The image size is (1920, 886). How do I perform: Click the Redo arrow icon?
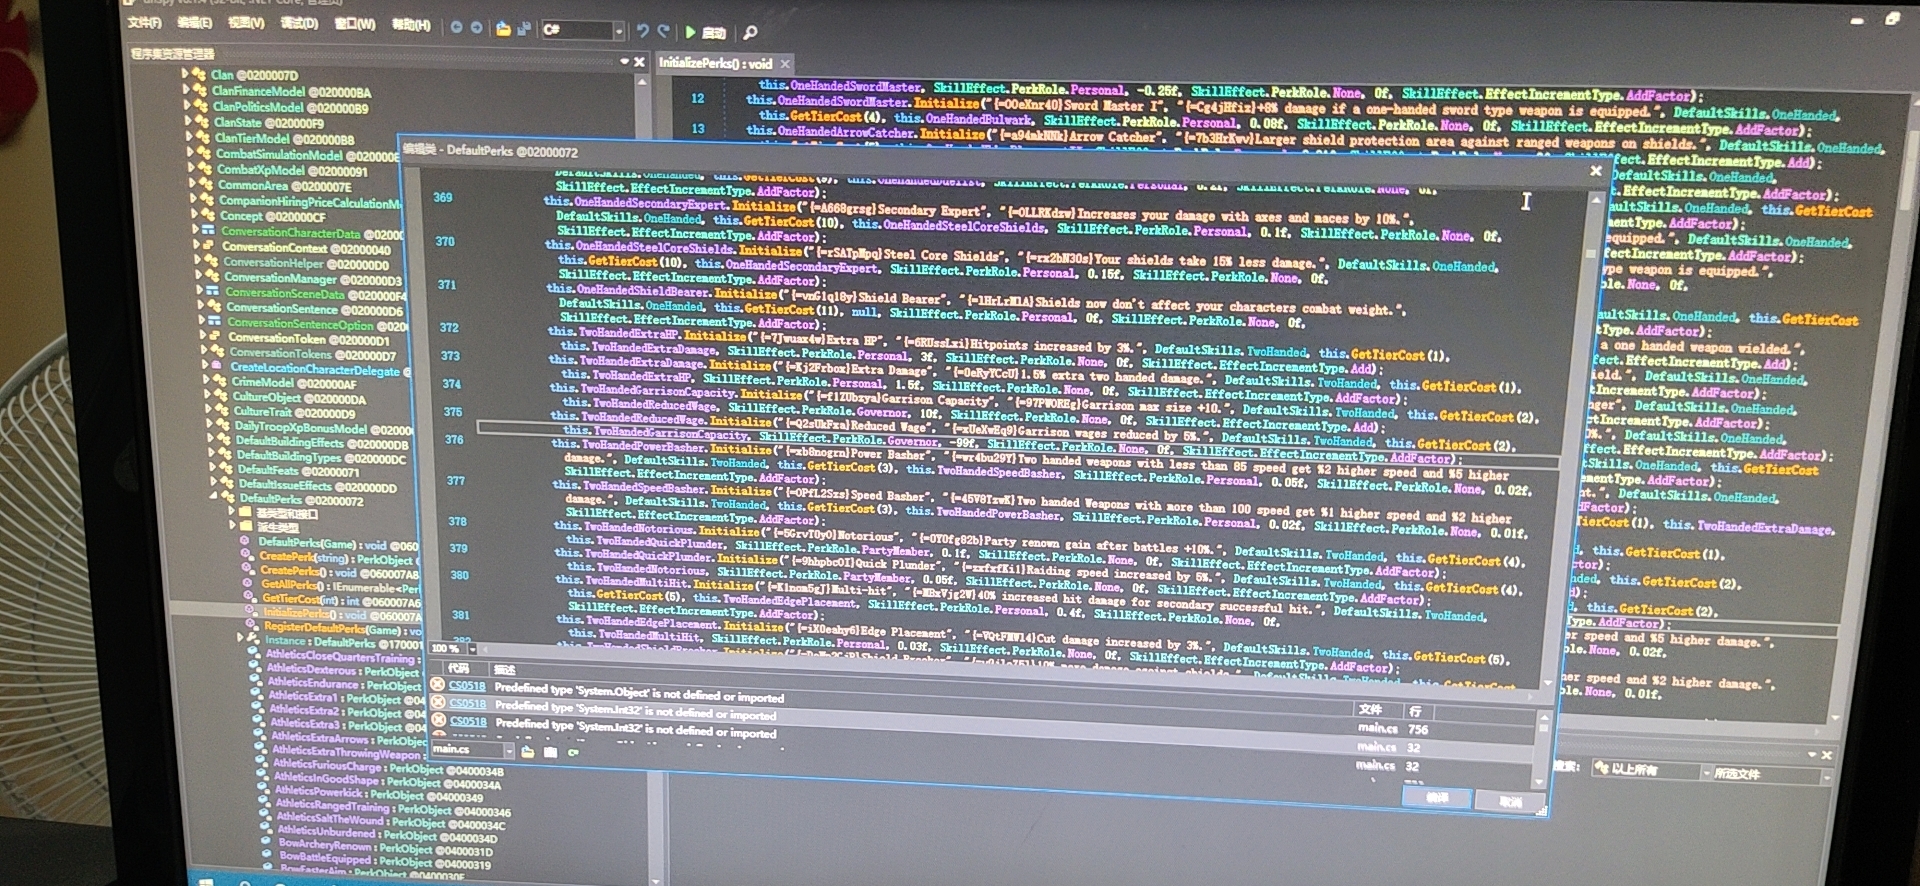click(663, 31)
